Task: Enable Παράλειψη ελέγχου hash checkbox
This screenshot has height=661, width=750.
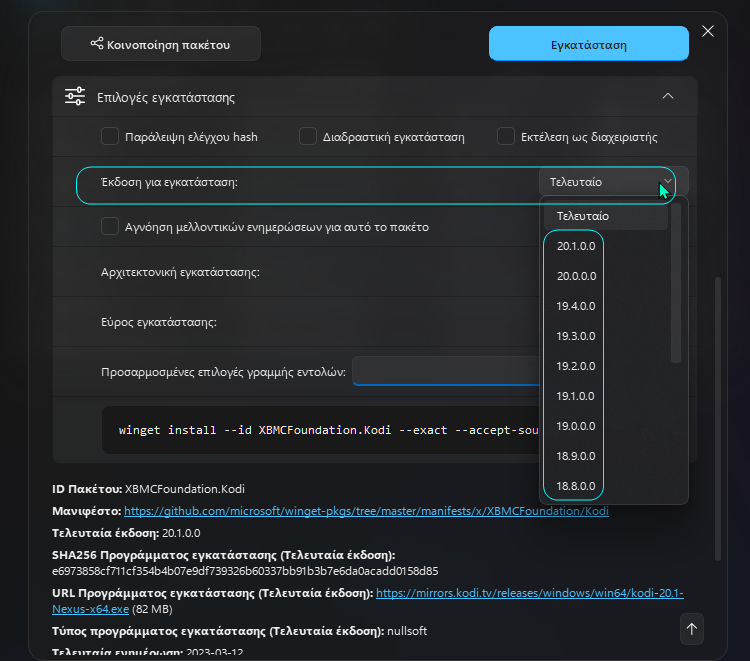Action: [x=110, y=136]
